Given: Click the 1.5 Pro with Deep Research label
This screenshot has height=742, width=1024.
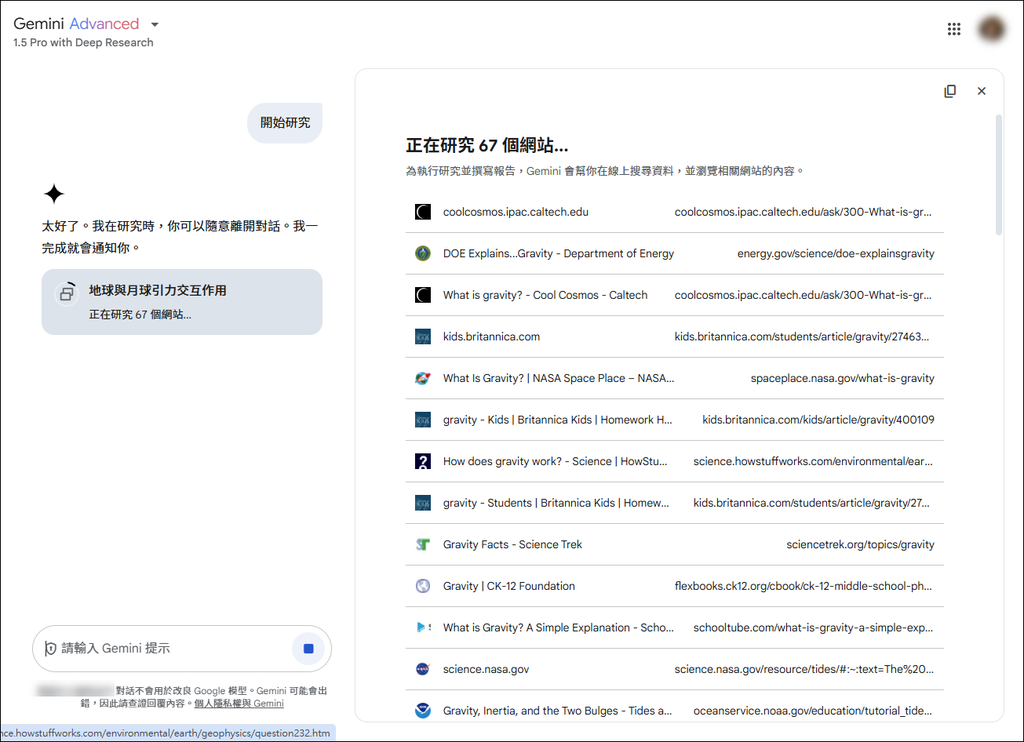Looking at the screenshot, I should (x=83, y=42).
